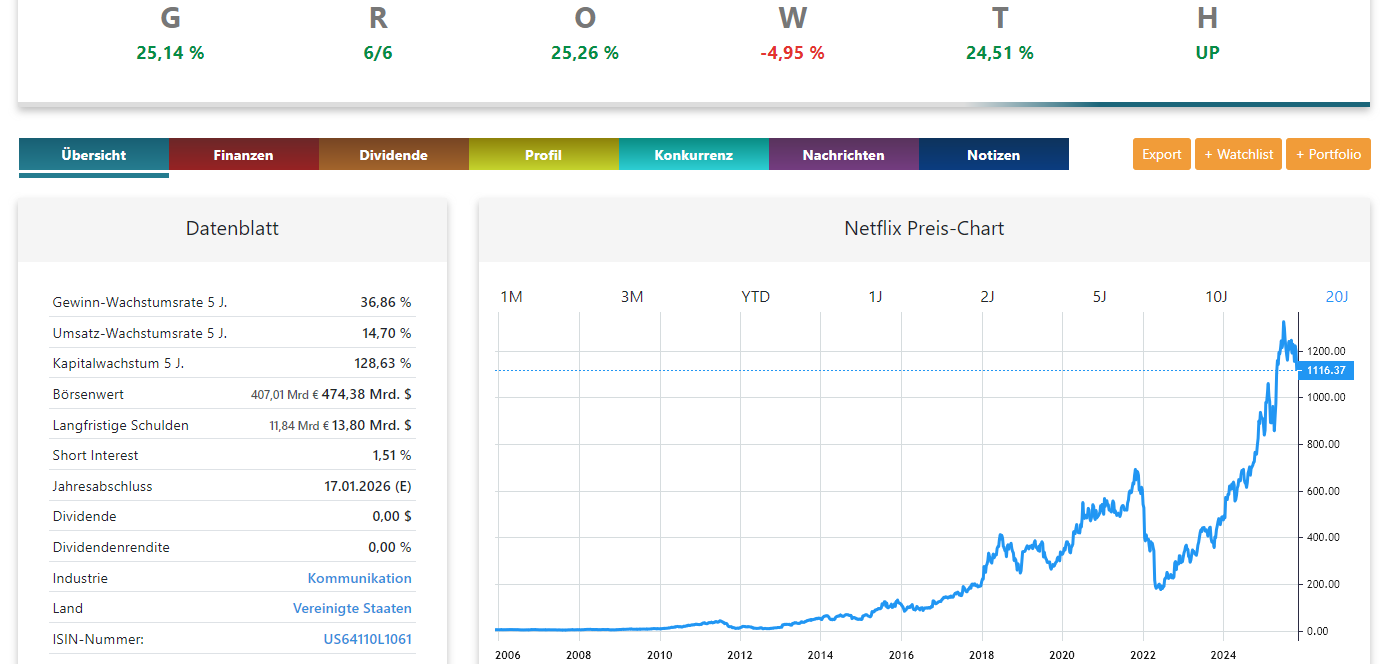
Task: Go to the Notizen tab
Action: point(993,155)
